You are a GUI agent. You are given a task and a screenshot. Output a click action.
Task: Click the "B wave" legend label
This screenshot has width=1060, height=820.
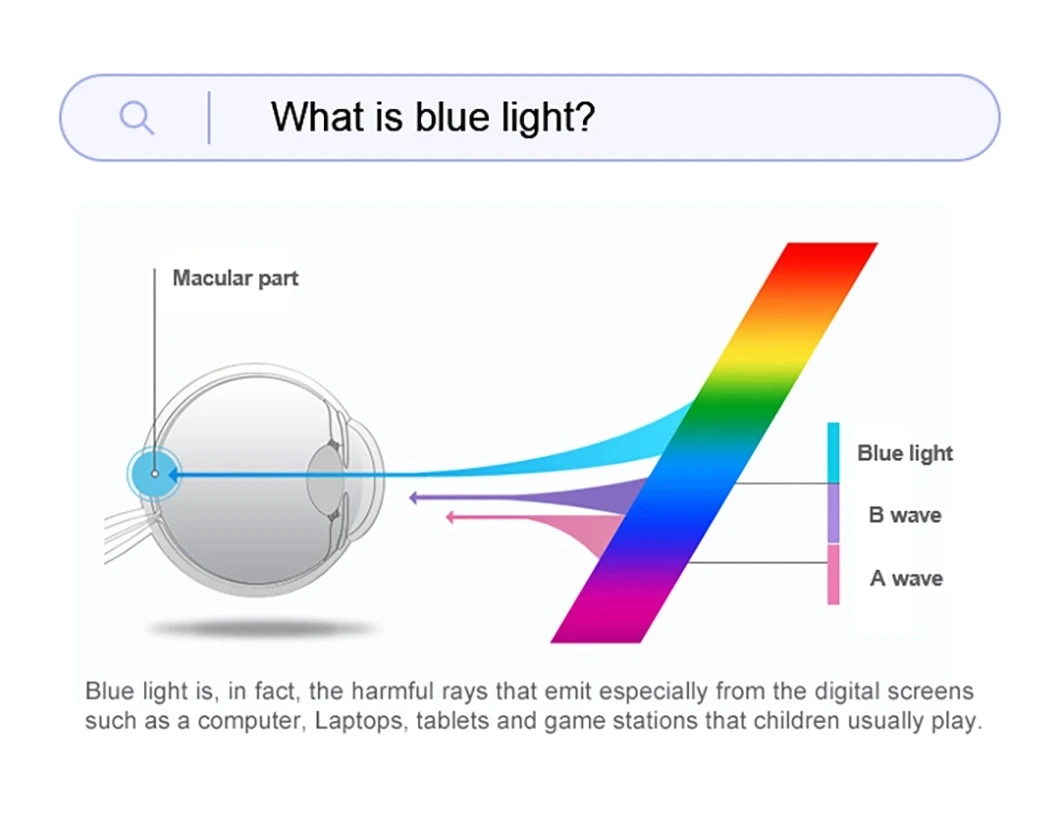pos(905,516)
